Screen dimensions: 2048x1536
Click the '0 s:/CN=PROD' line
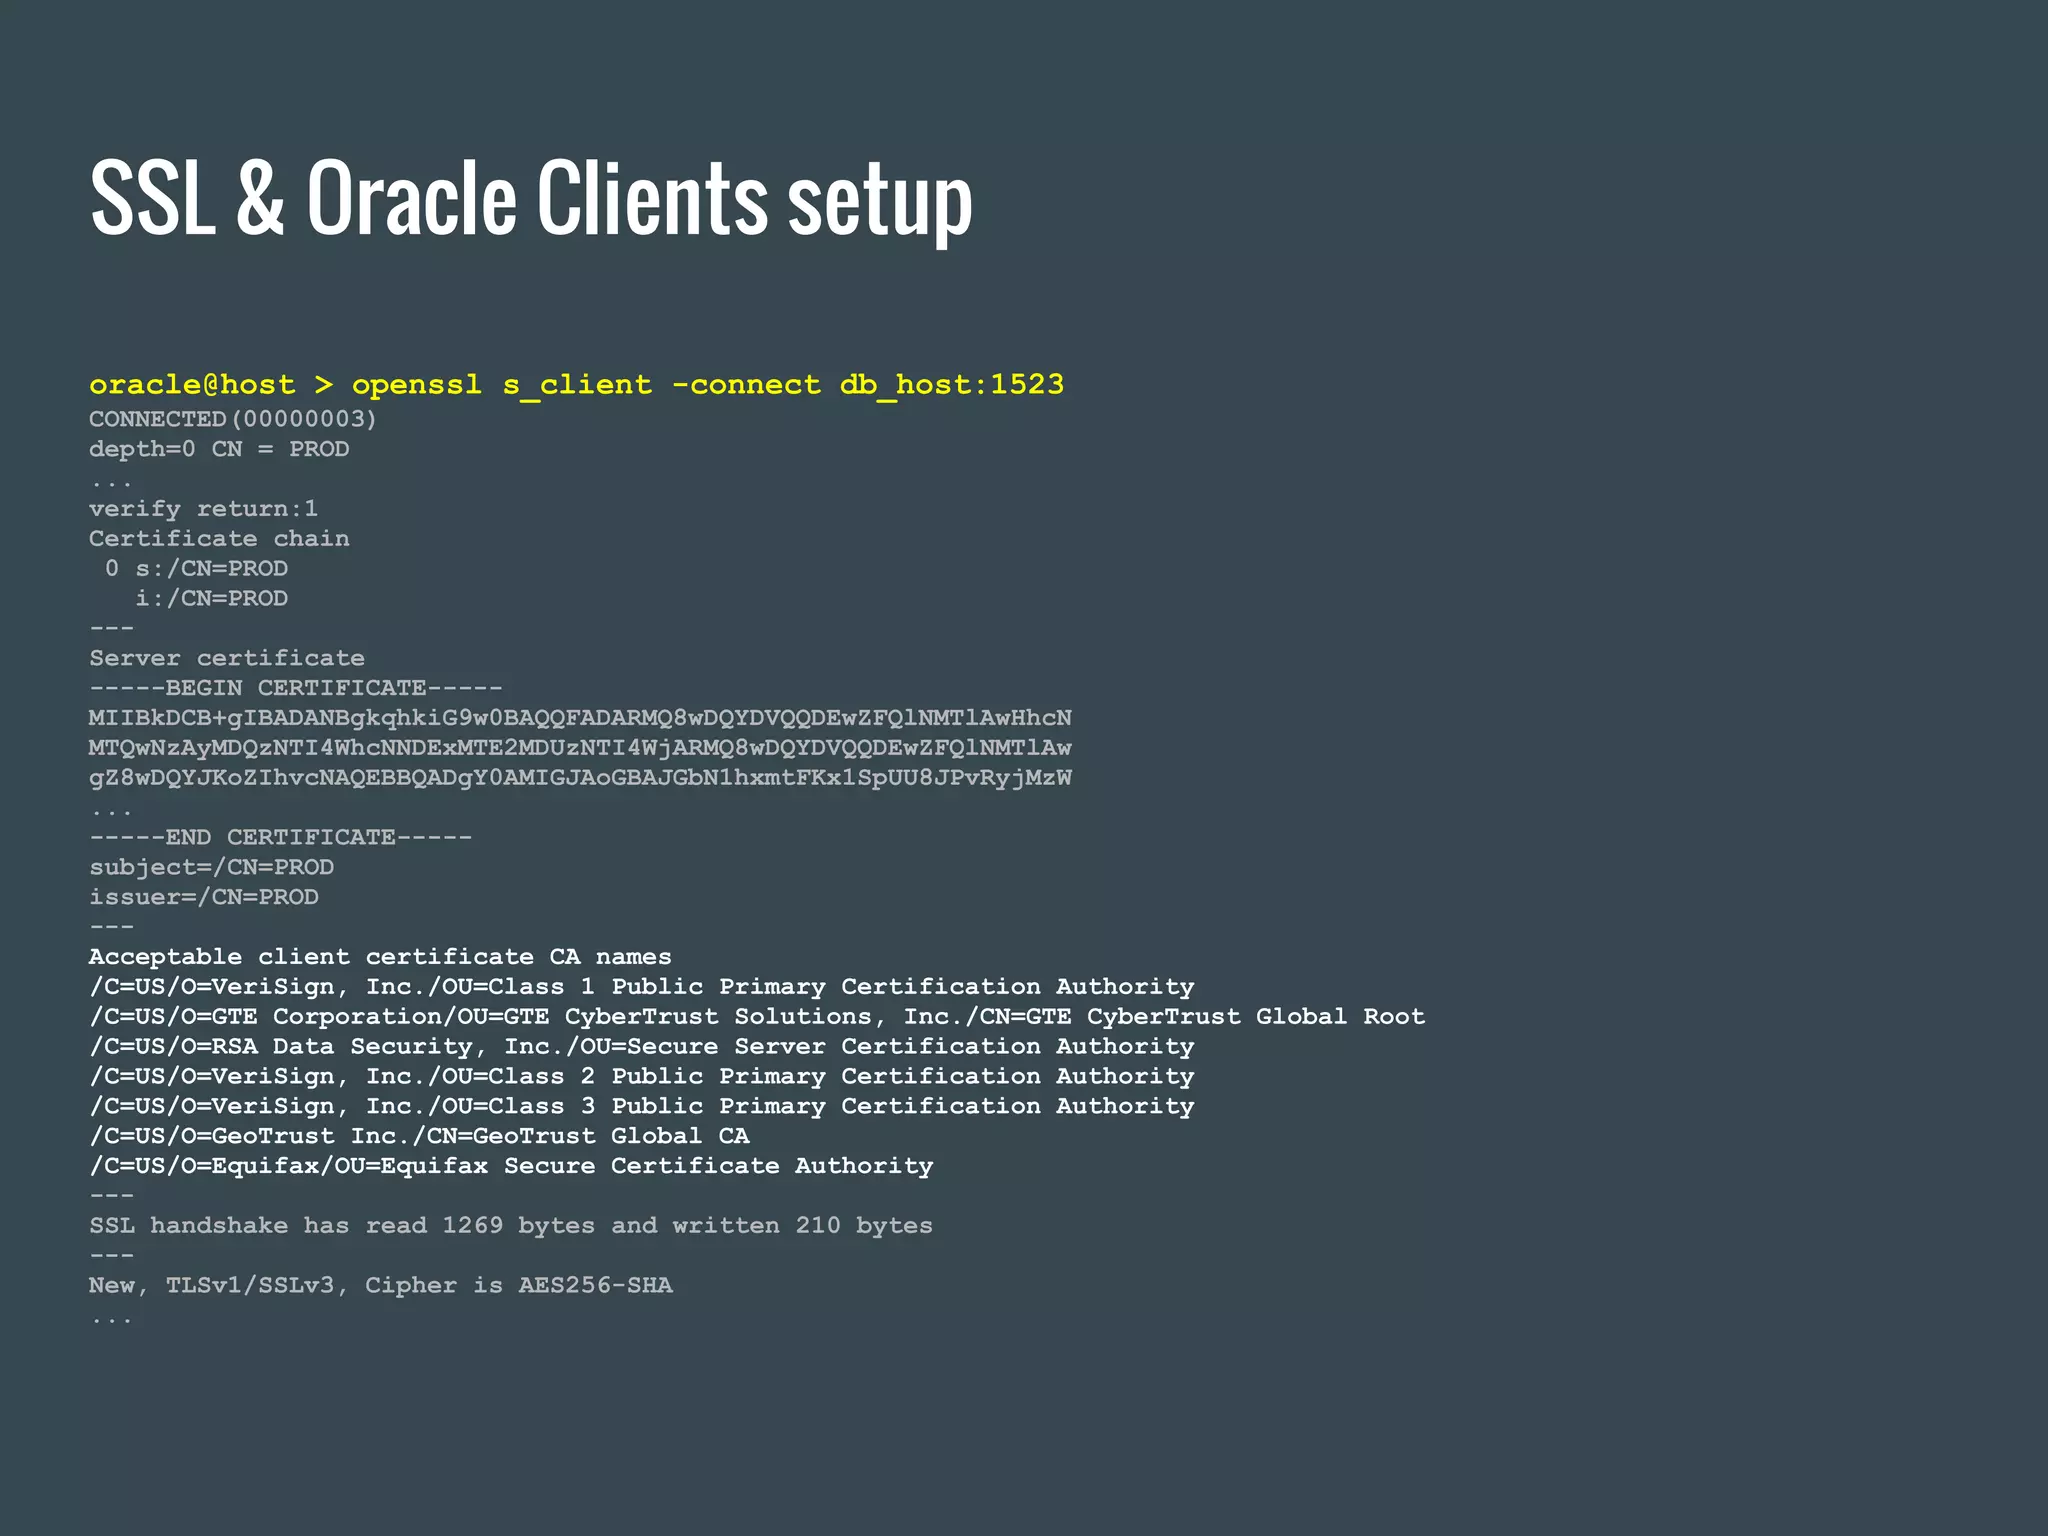pyautogui.click(x=196, y=569)
